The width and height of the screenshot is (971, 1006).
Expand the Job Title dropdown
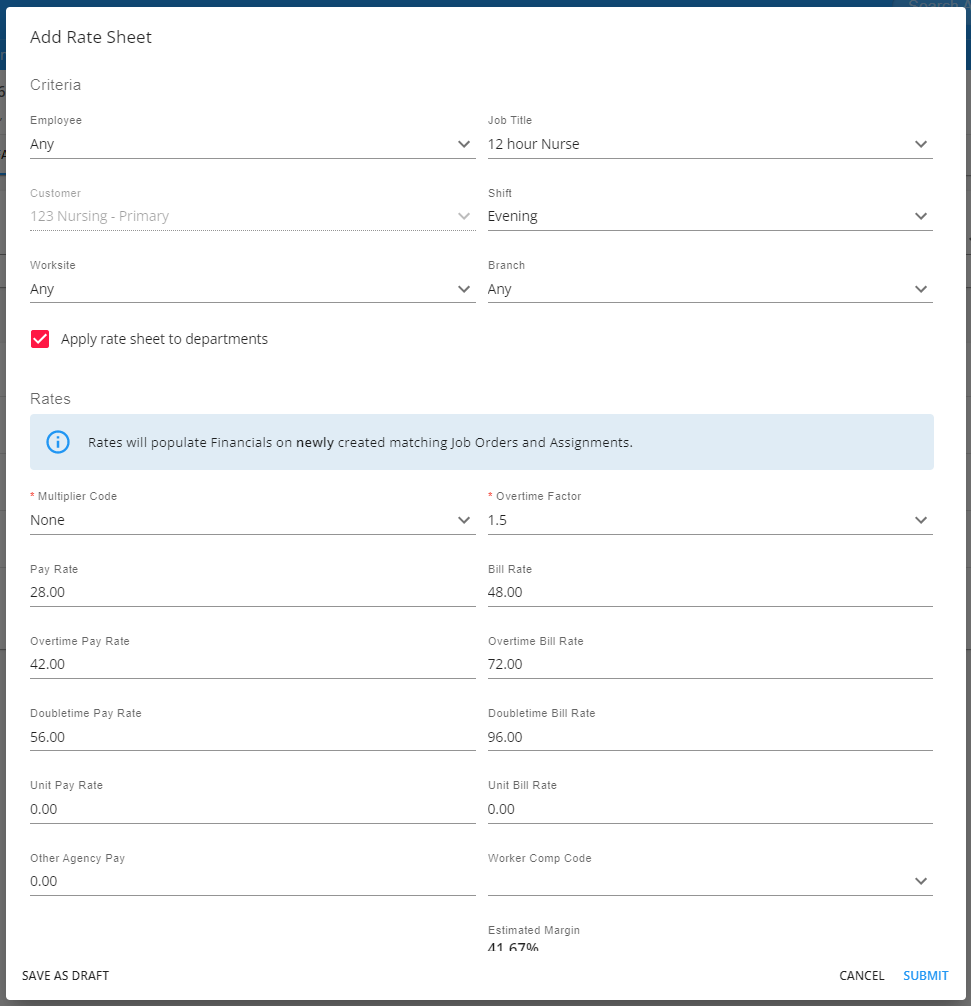[709, 144]
